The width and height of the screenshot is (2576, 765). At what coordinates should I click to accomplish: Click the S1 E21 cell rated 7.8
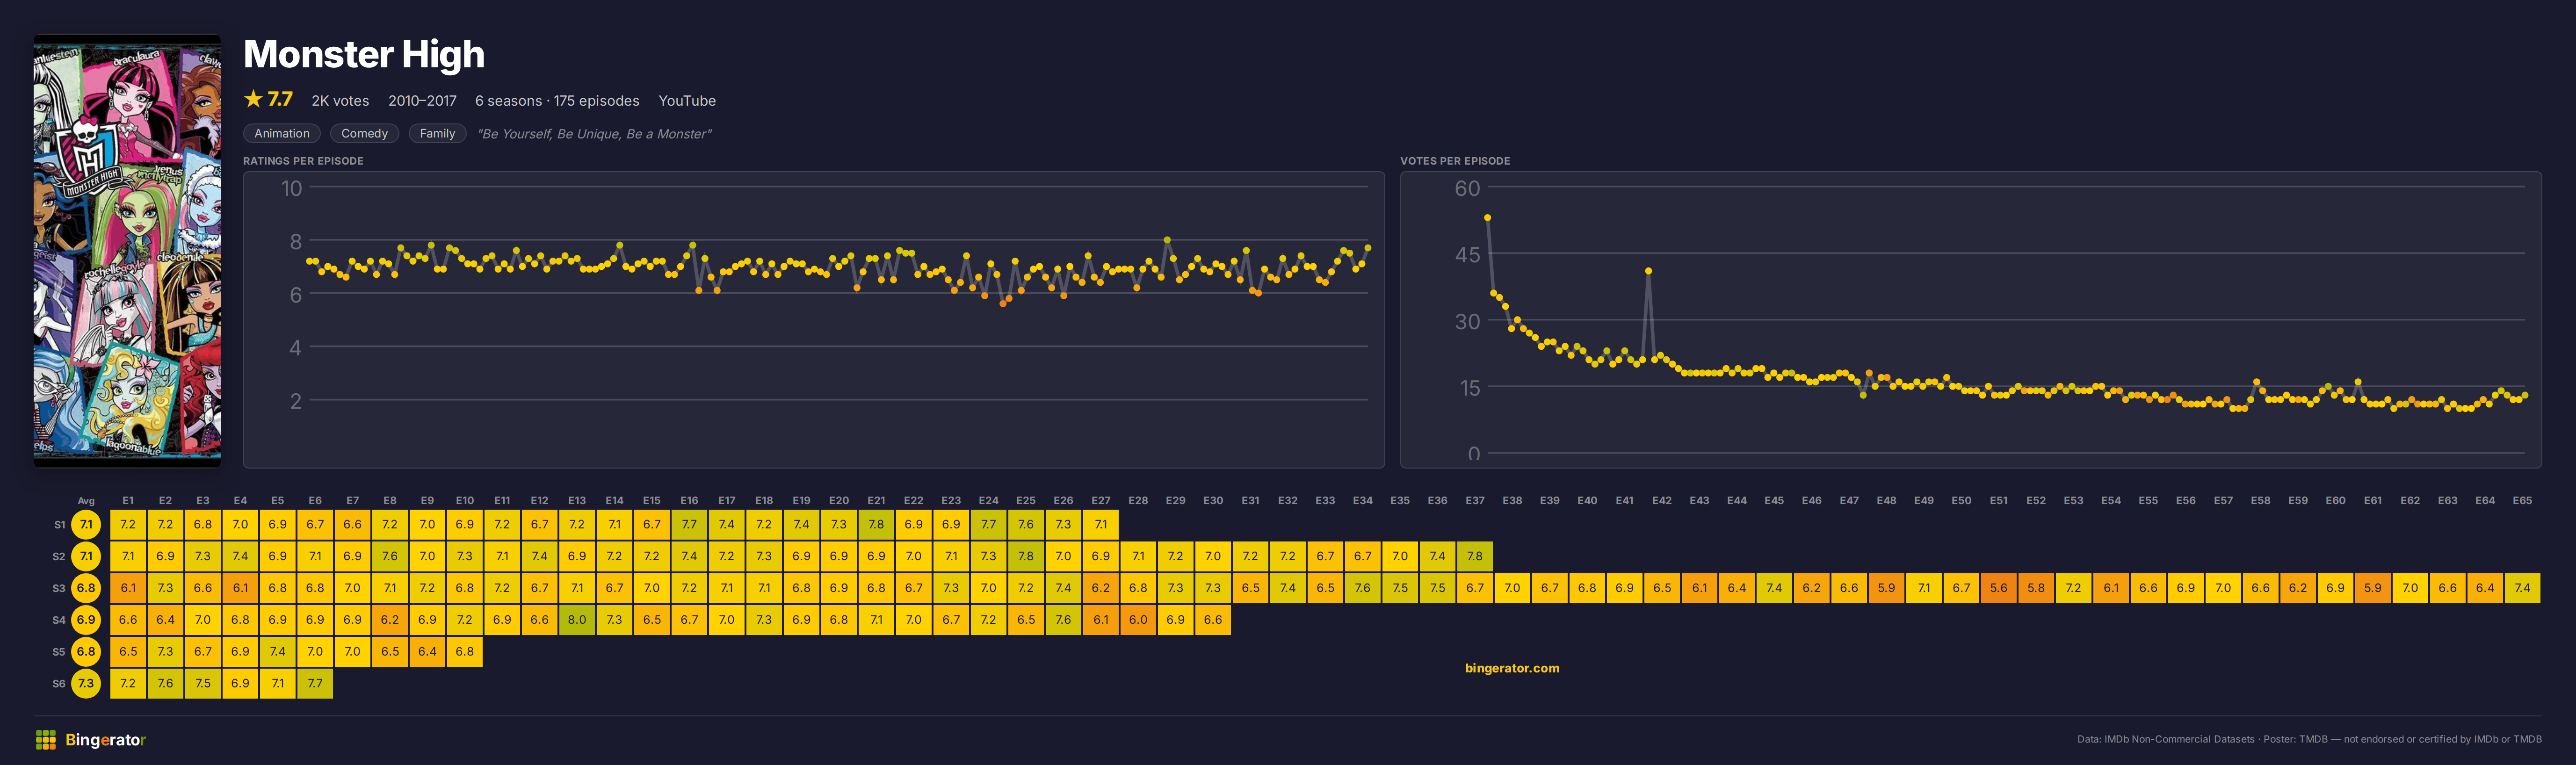[876, 524]
